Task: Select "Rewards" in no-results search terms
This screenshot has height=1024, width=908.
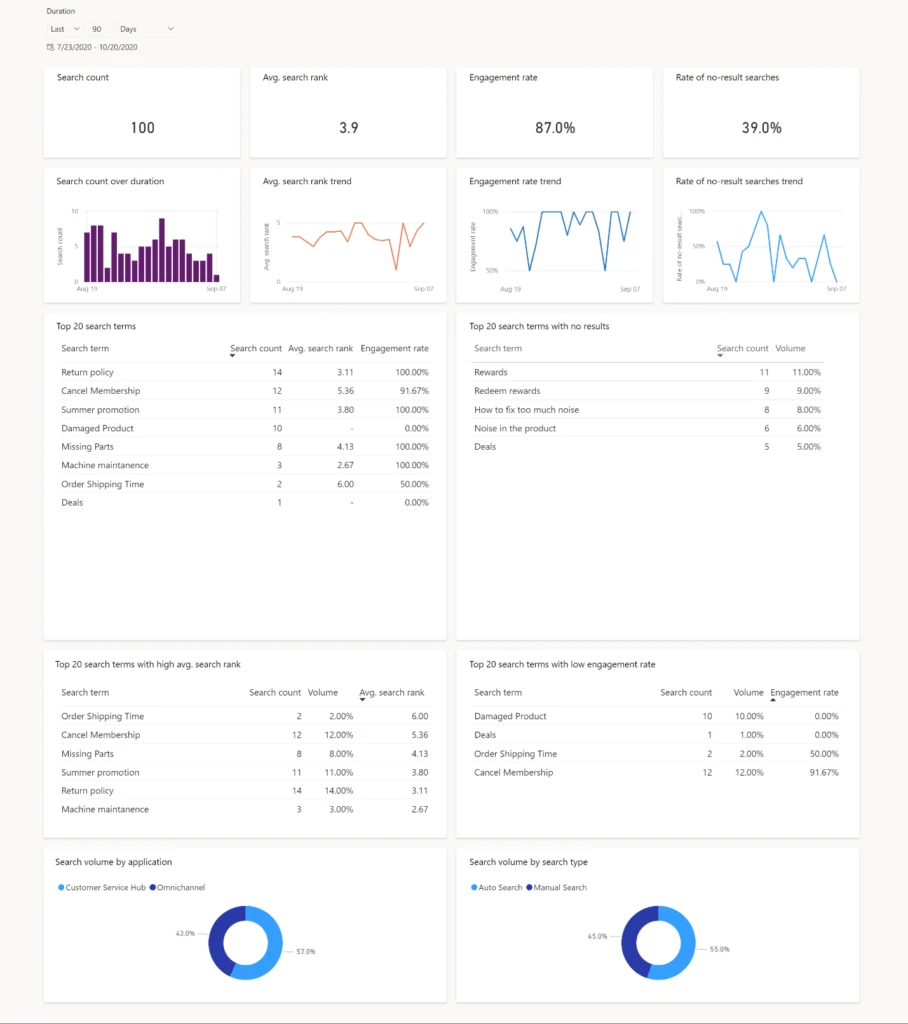Action: [489, 371]
